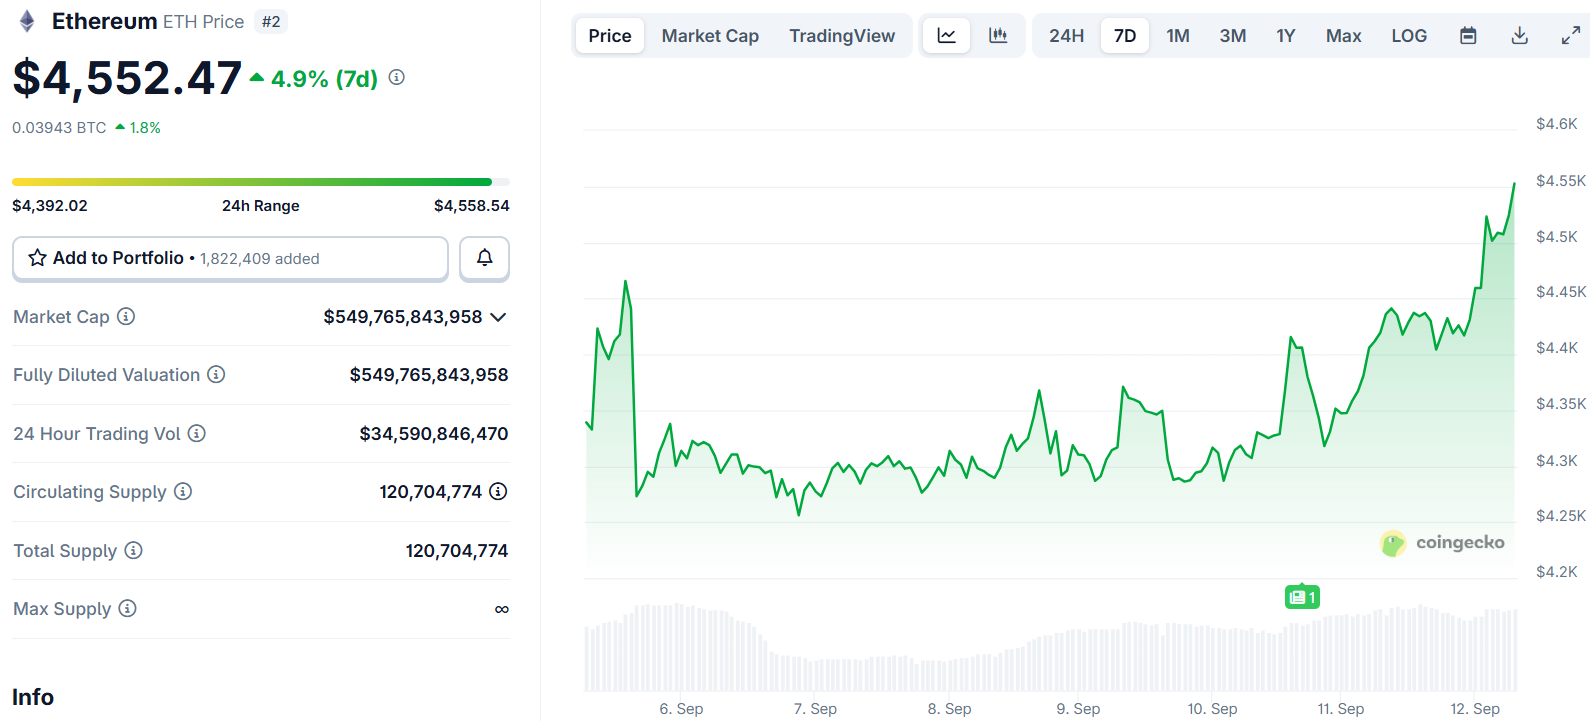
Task: Open the Total Supply info icon
Action: [133, 550]
